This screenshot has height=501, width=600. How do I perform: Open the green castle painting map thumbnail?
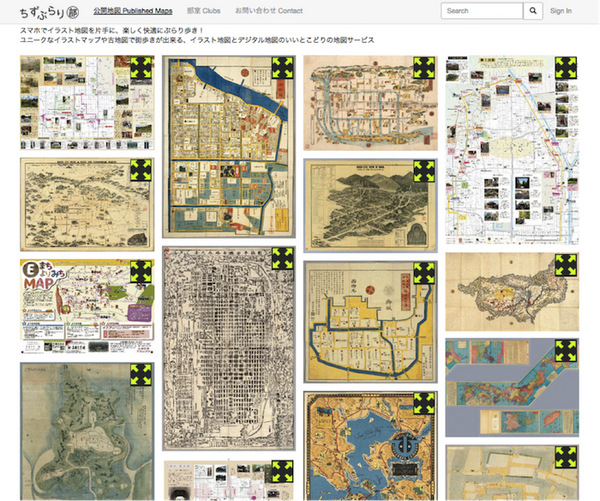[x=87, y=431]
